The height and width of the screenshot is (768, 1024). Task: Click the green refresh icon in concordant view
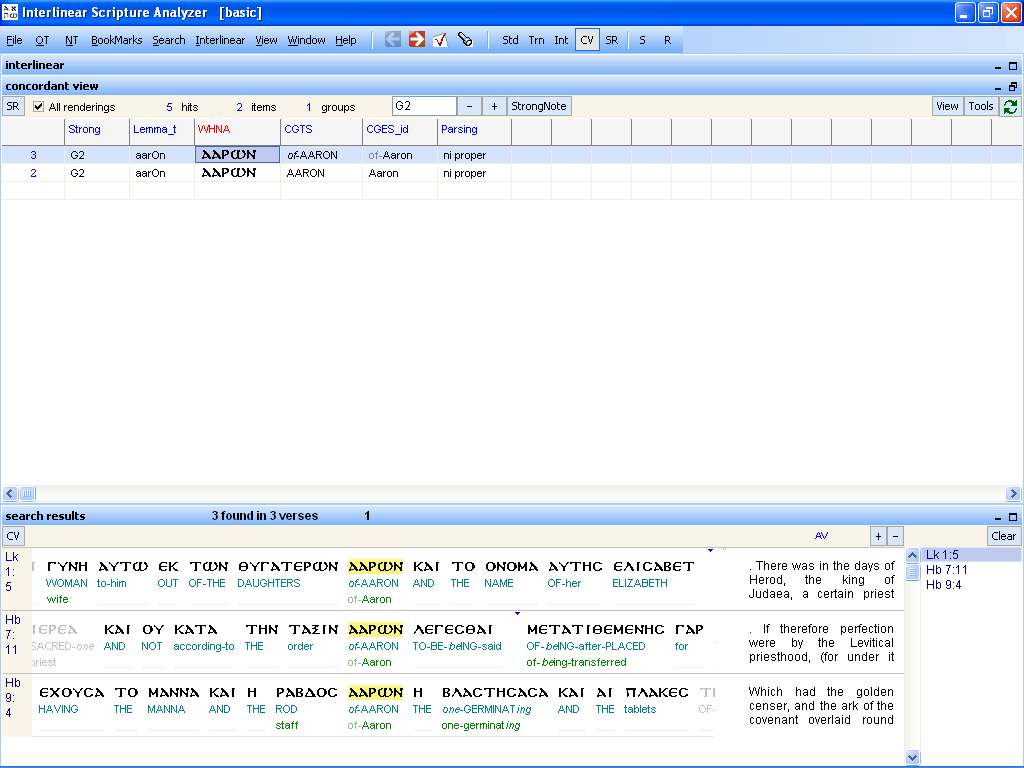(x=1010, y=105)
